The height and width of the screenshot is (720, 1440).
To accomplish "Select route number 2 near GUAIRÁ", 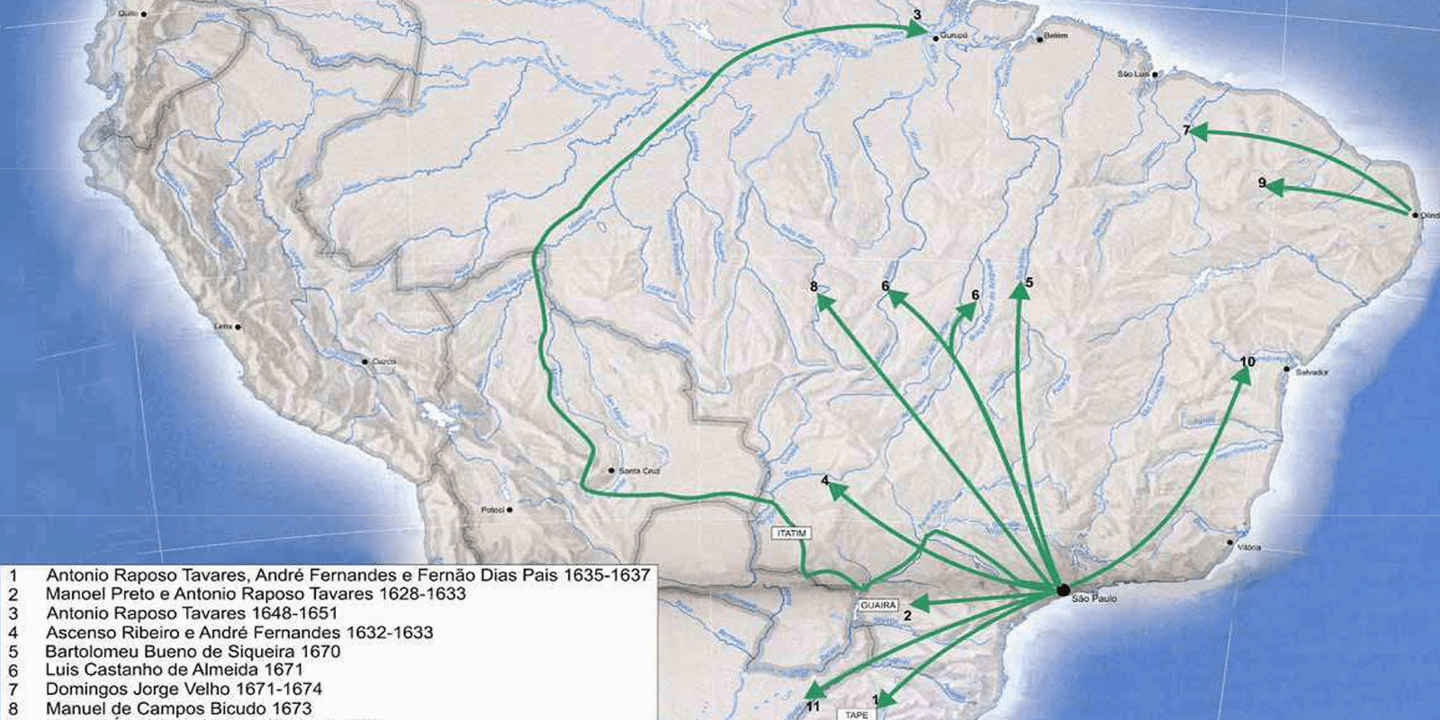I will (x=907, y=615).
